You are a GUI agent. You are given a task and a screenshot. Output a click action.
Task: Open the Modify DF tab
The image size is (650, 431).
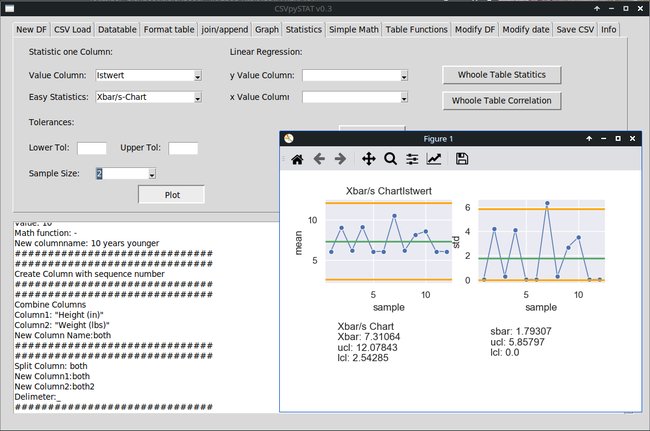pyautogui.click(x=475, y=29)
